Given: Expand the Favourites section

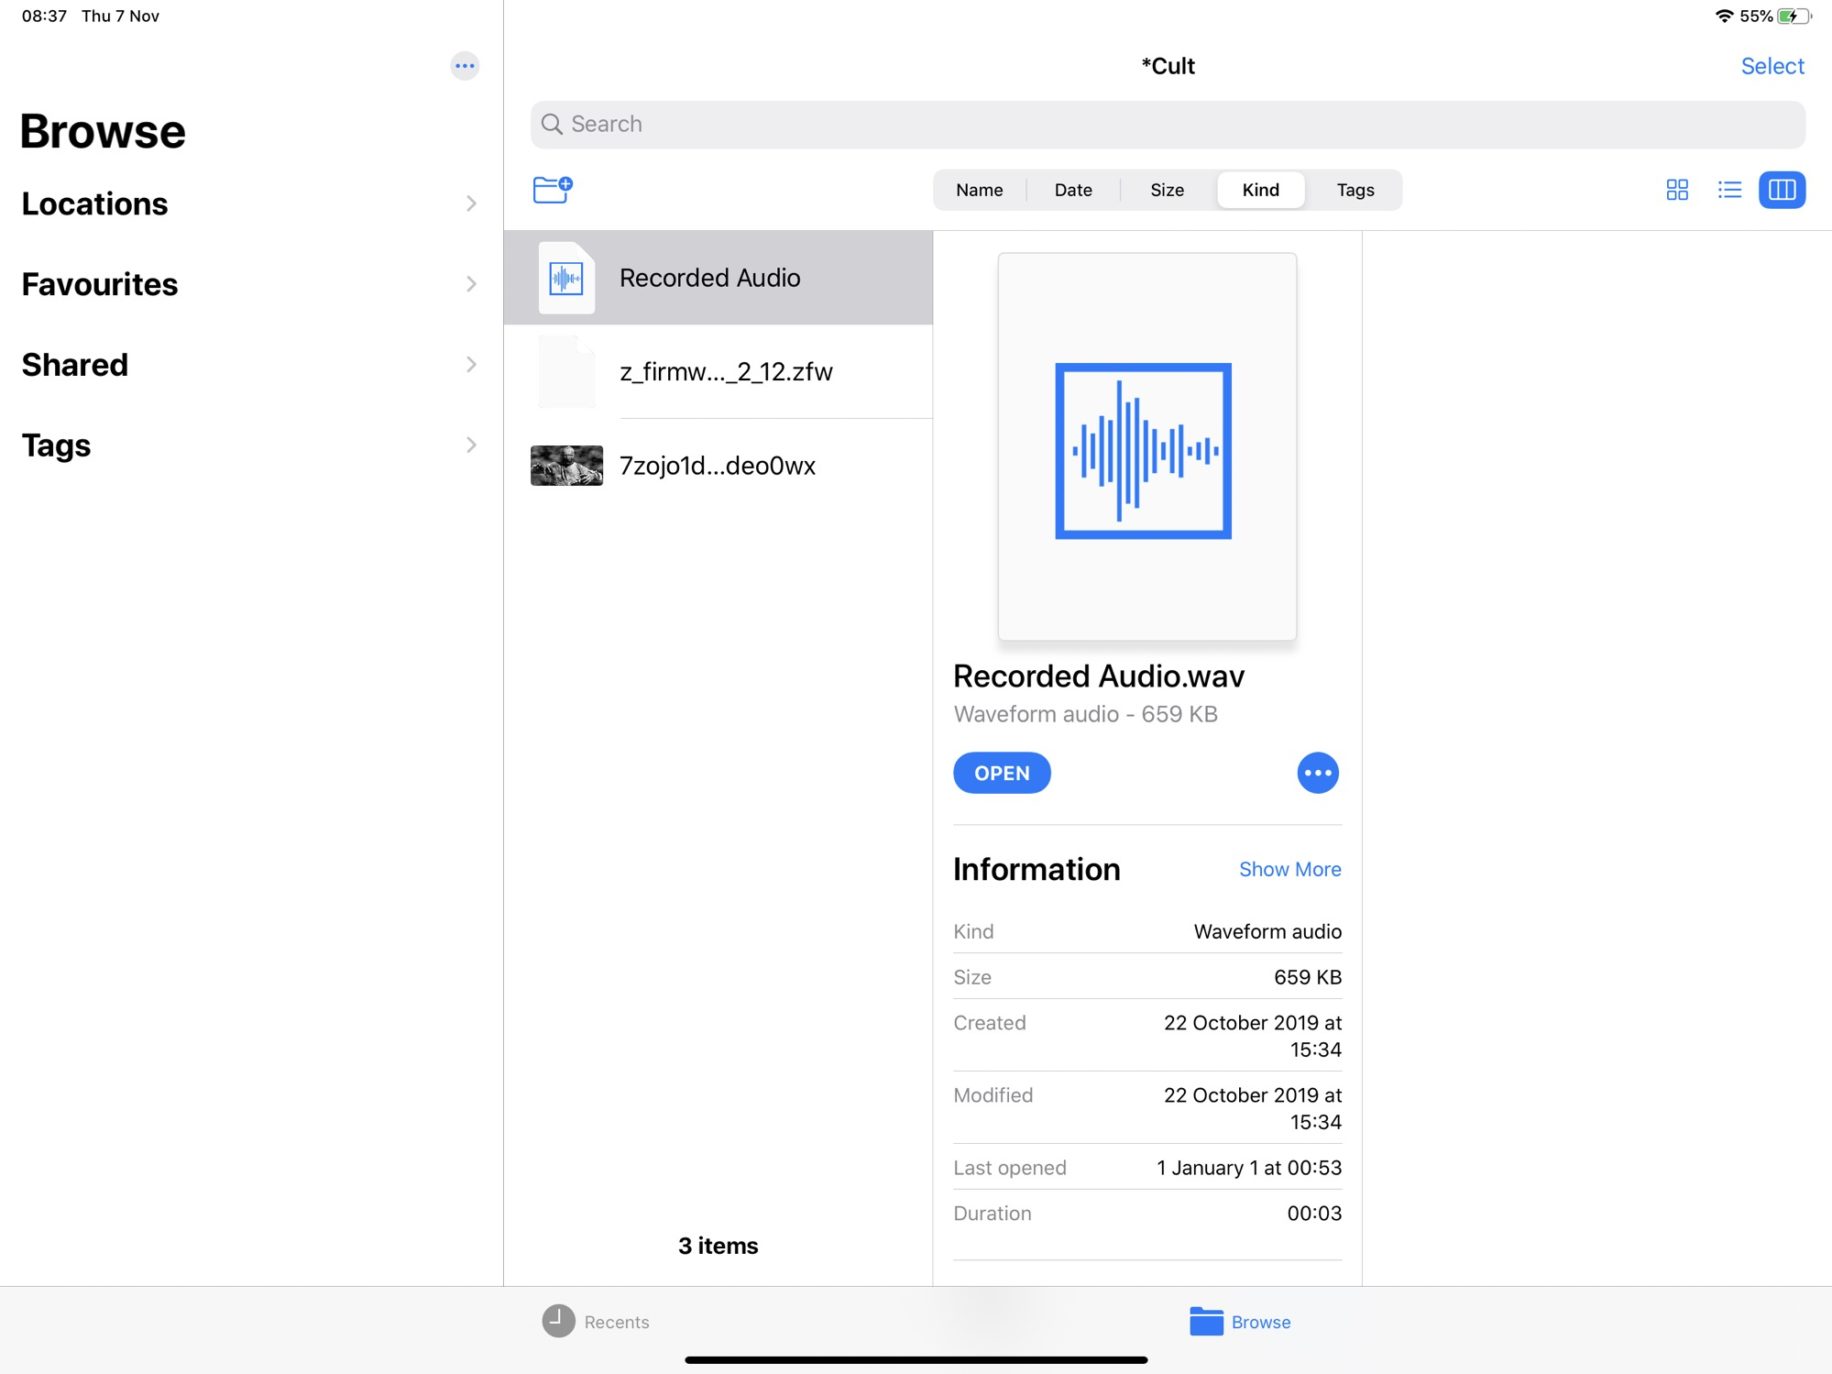Looking at the screenshot, I should coord(250,284).
